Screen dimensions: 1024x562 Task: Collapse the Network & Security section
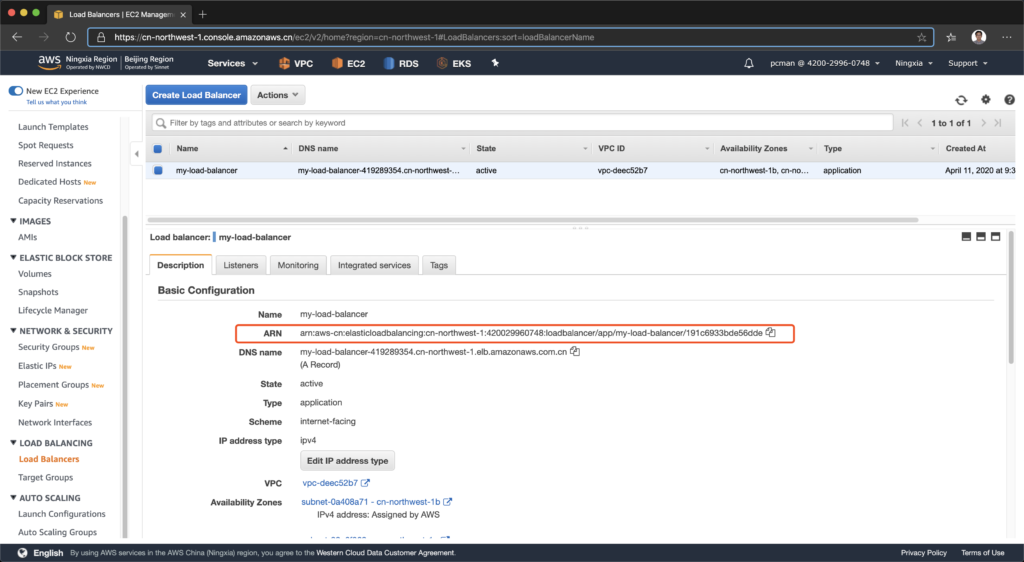click(13, 331)
